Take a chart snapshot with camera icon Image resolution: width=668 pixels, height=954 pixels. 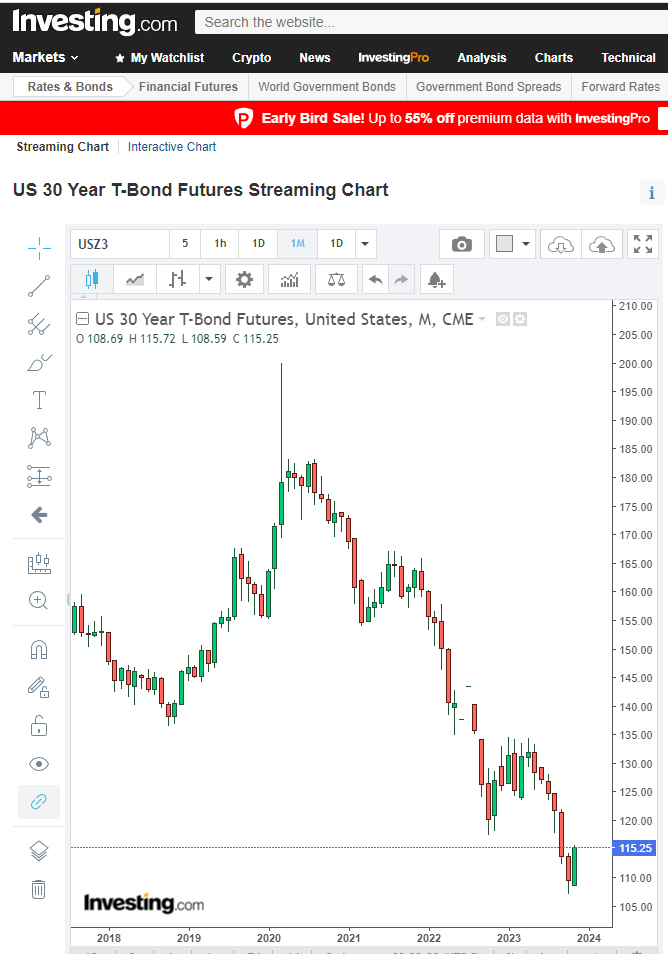tap(461, 244)
